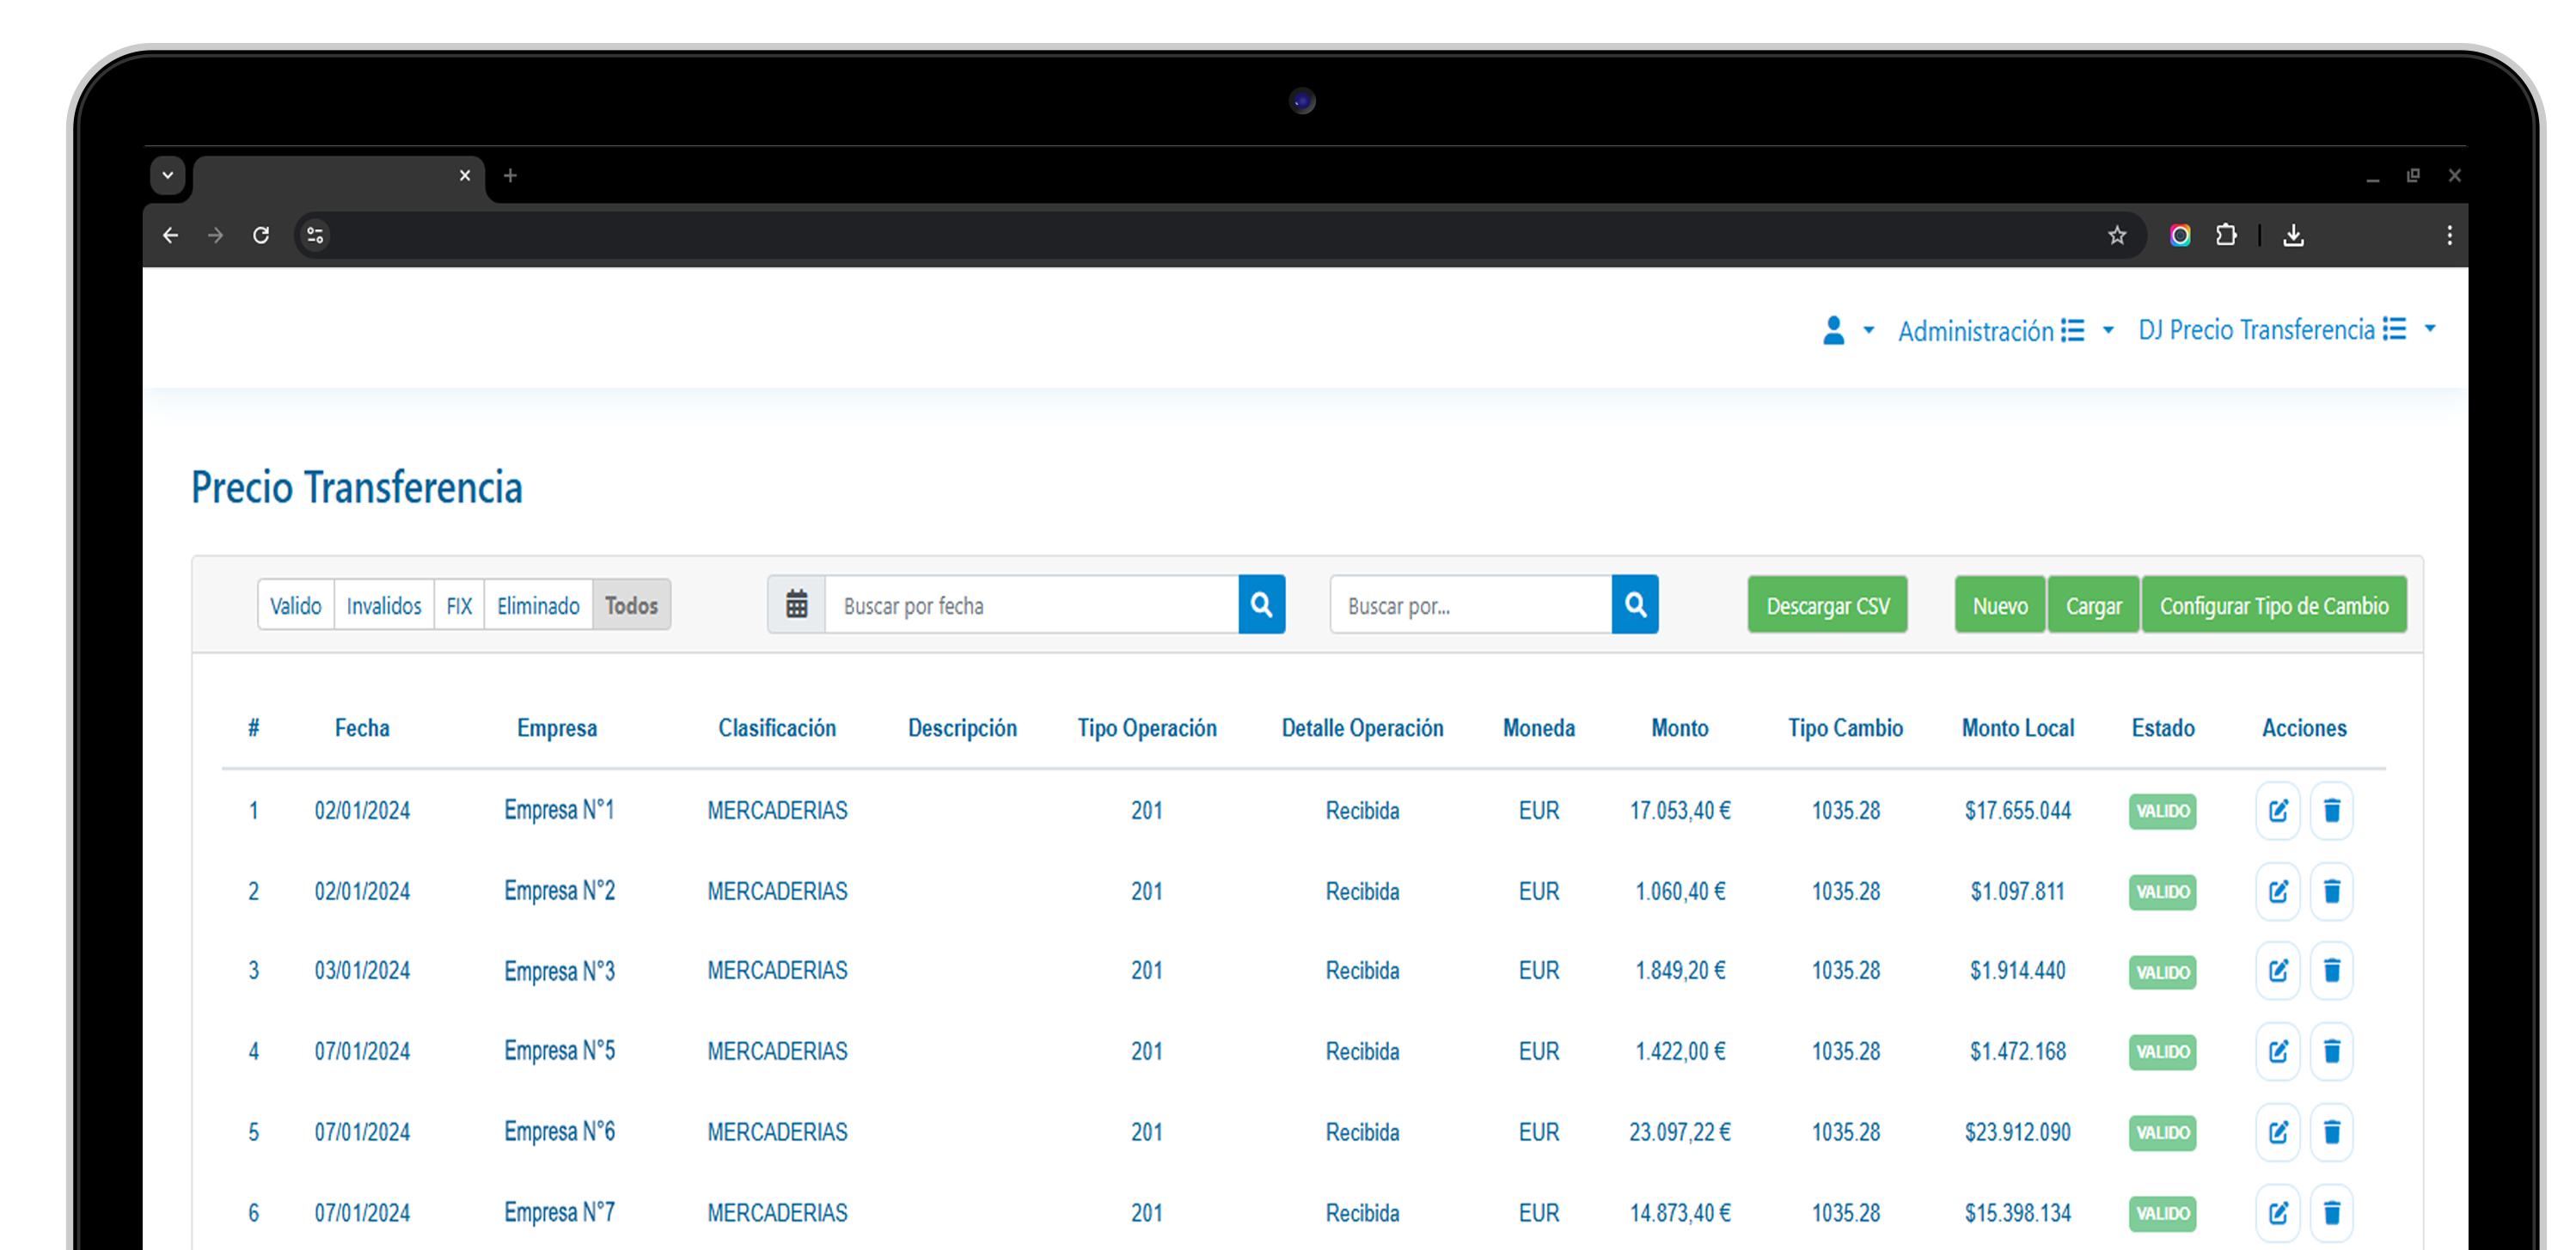
Task: Click magnifier button next to Buscar por... field
Action: tap(1635, 605)
